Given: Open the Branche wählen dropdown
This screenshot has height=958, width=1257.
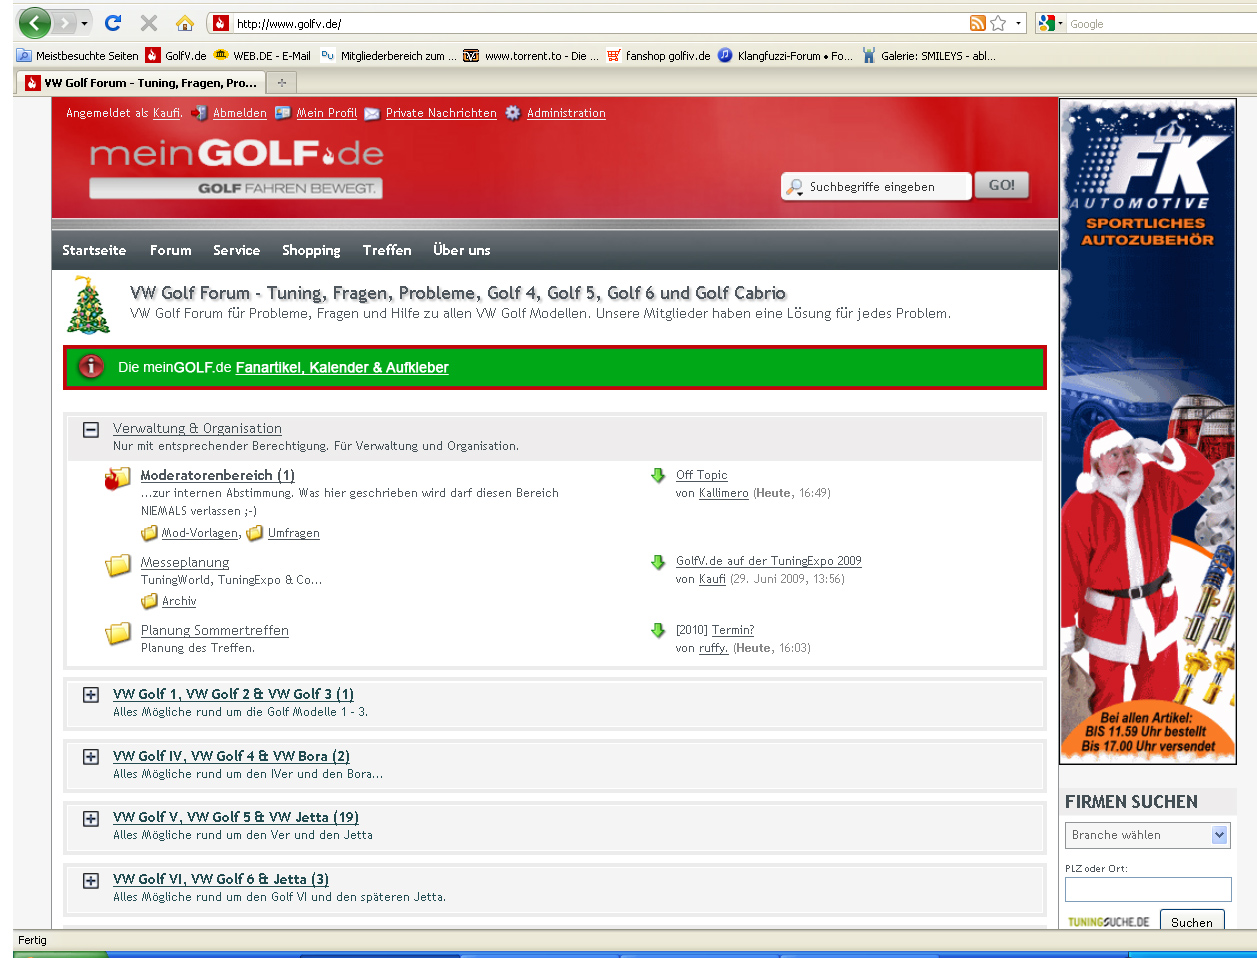Looking at the screenshot, I should point(1147,835).
